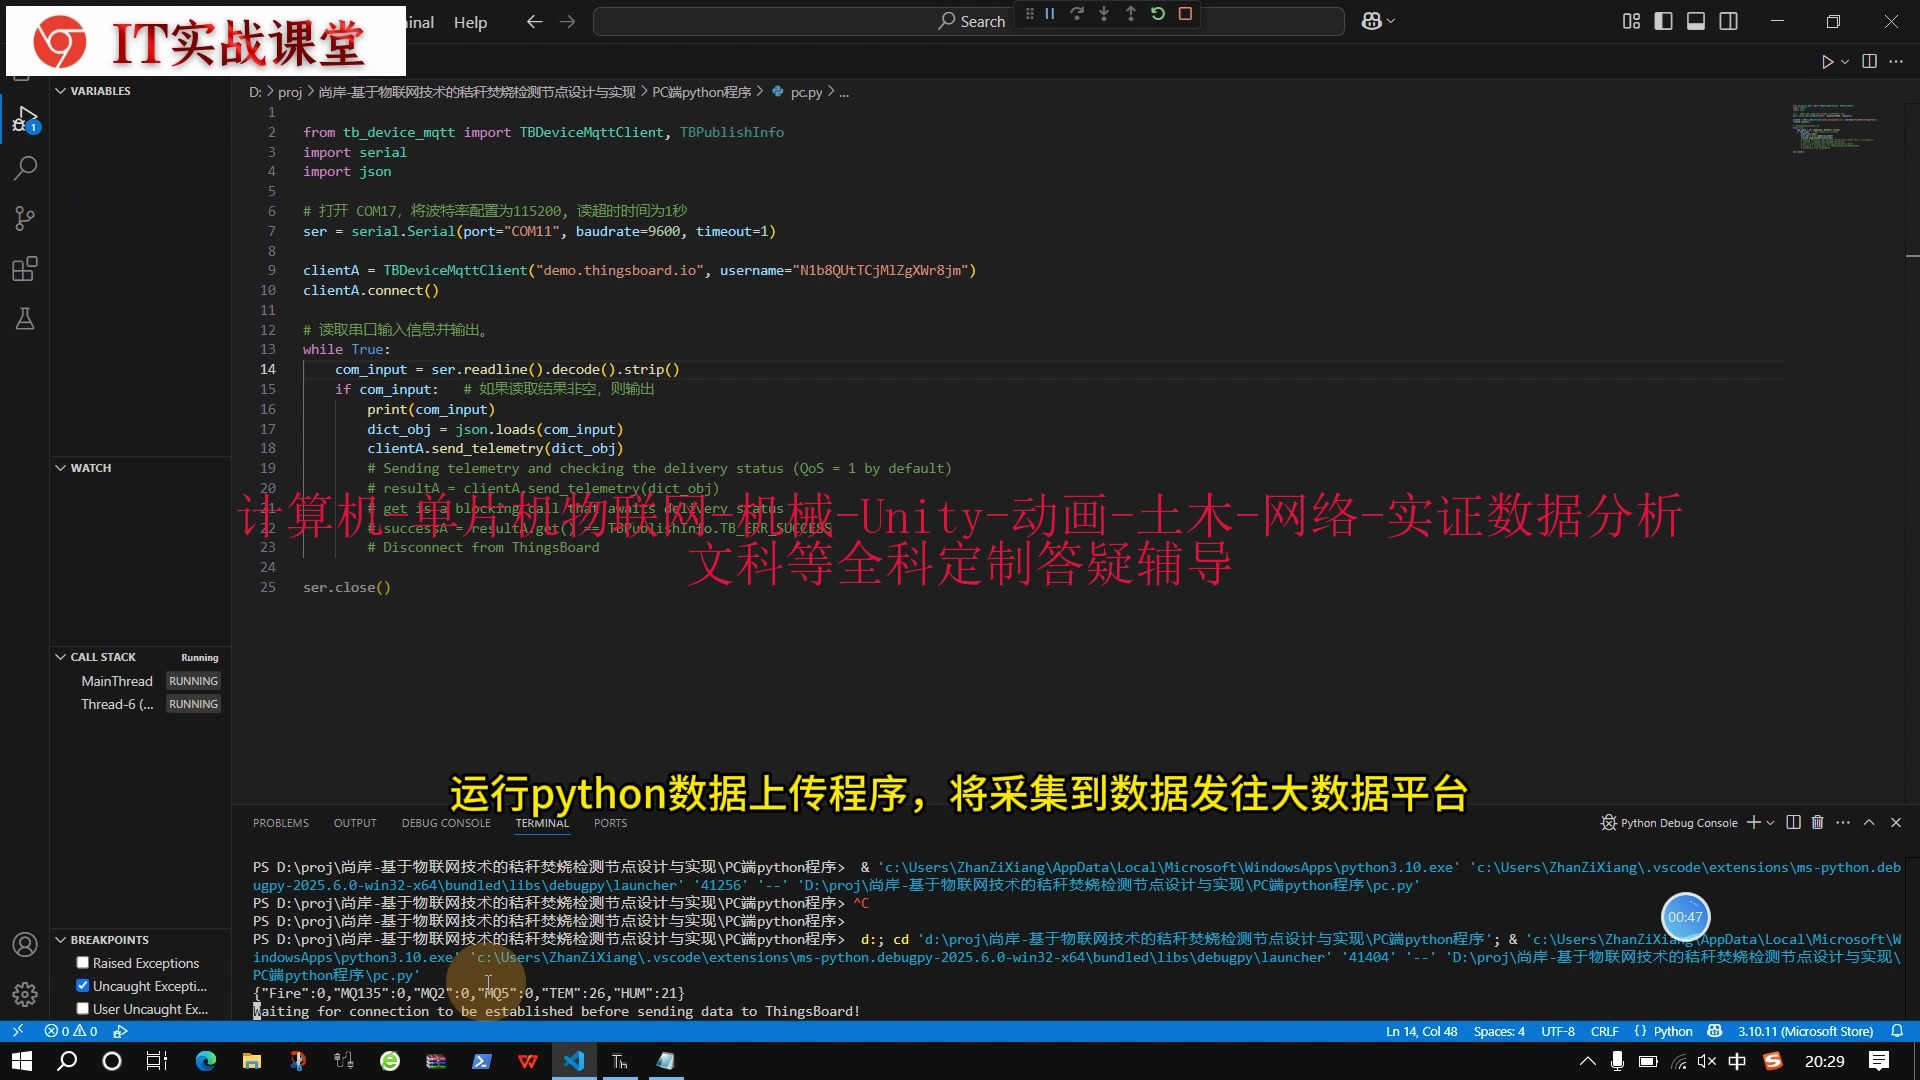This screenshot has height=1080, width=1920.
Task: Open the Testing flask view
Action: 25,318
